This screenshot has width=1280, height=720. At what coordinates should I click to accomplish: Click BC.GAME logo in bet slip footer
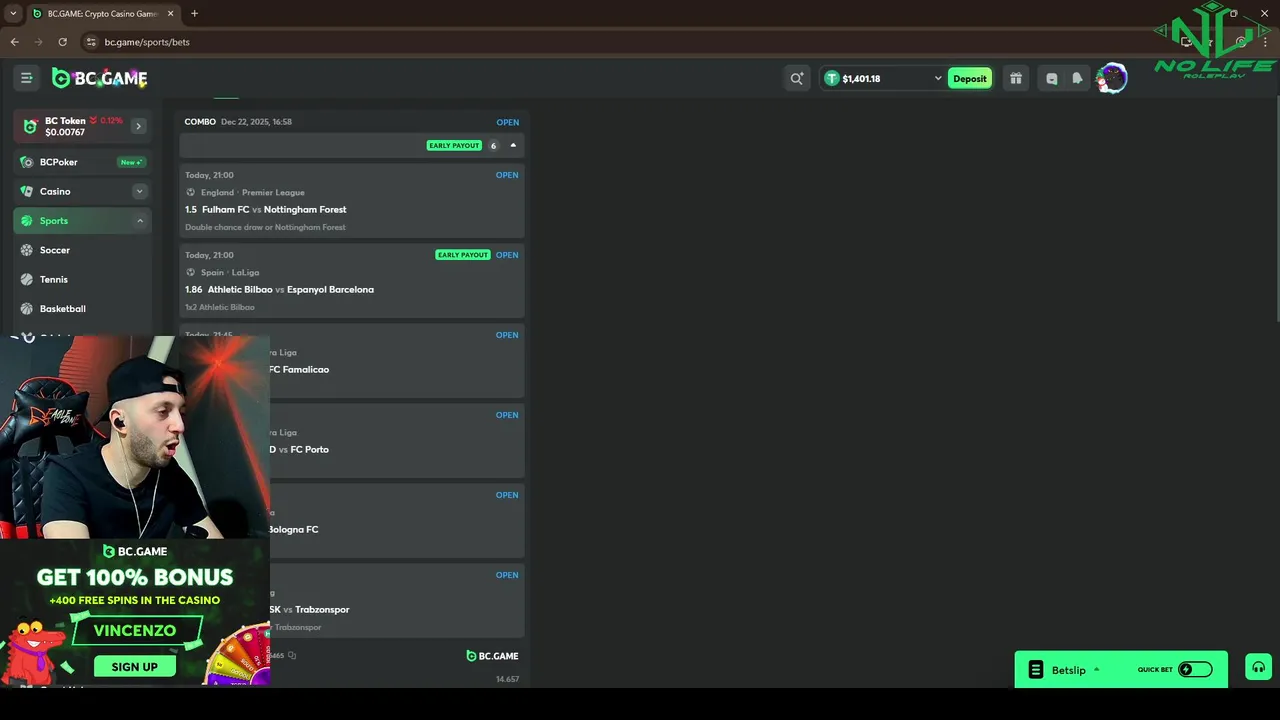click(492, 656)
